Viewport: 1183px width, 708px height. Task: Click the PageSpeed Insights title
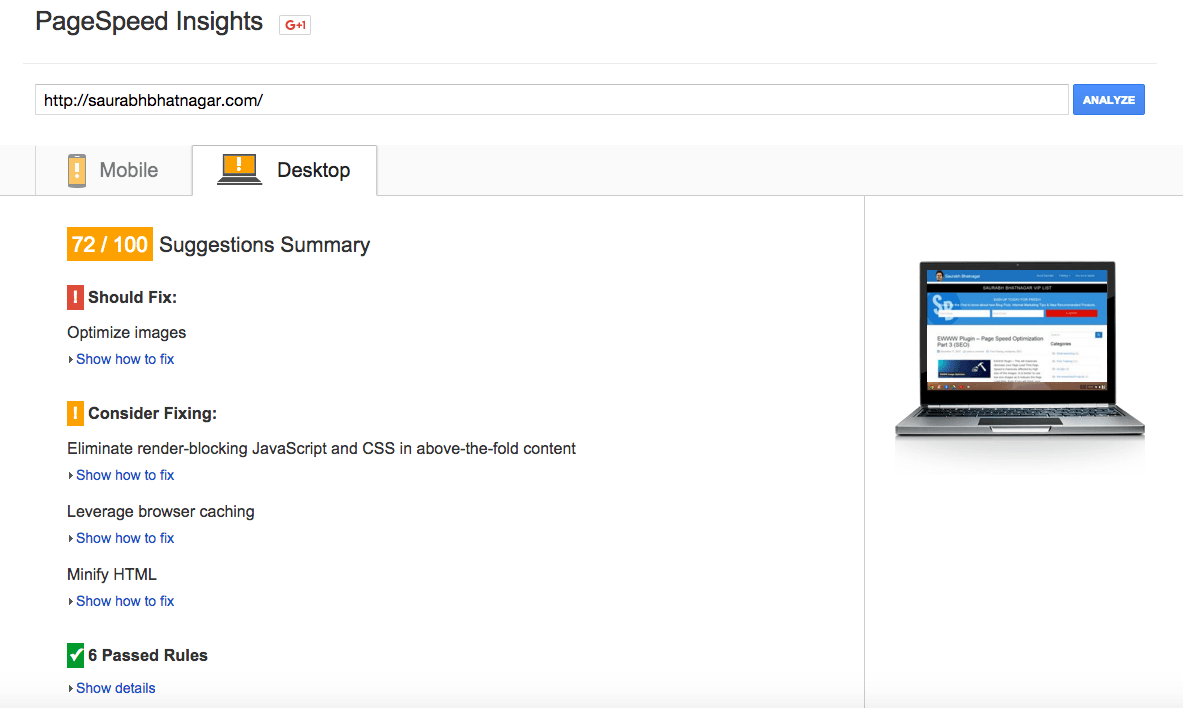[x=149, y=22]
